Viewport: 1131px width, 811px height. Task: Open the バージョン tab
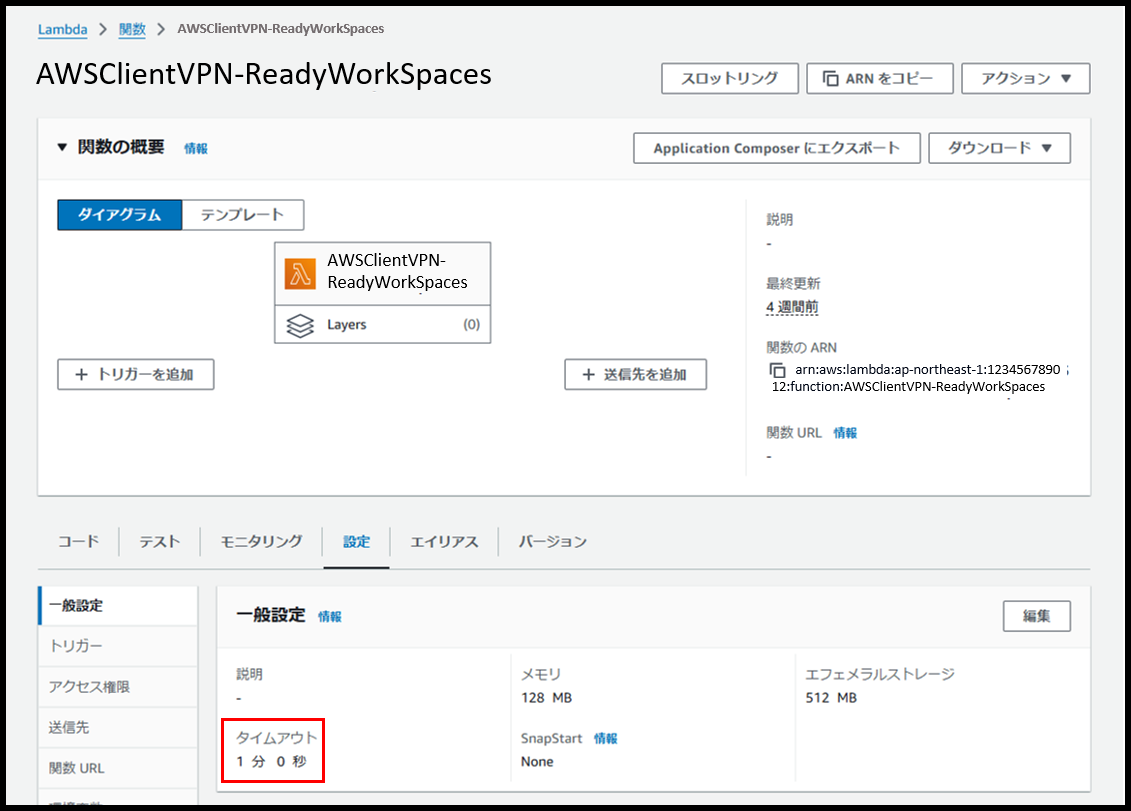(x=553, y=541)
